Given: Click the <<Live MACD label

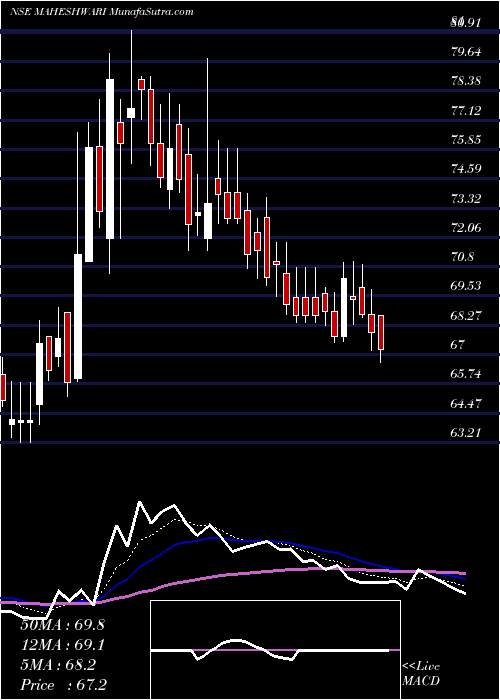Looking at the screenshot, I should point(421,673).
